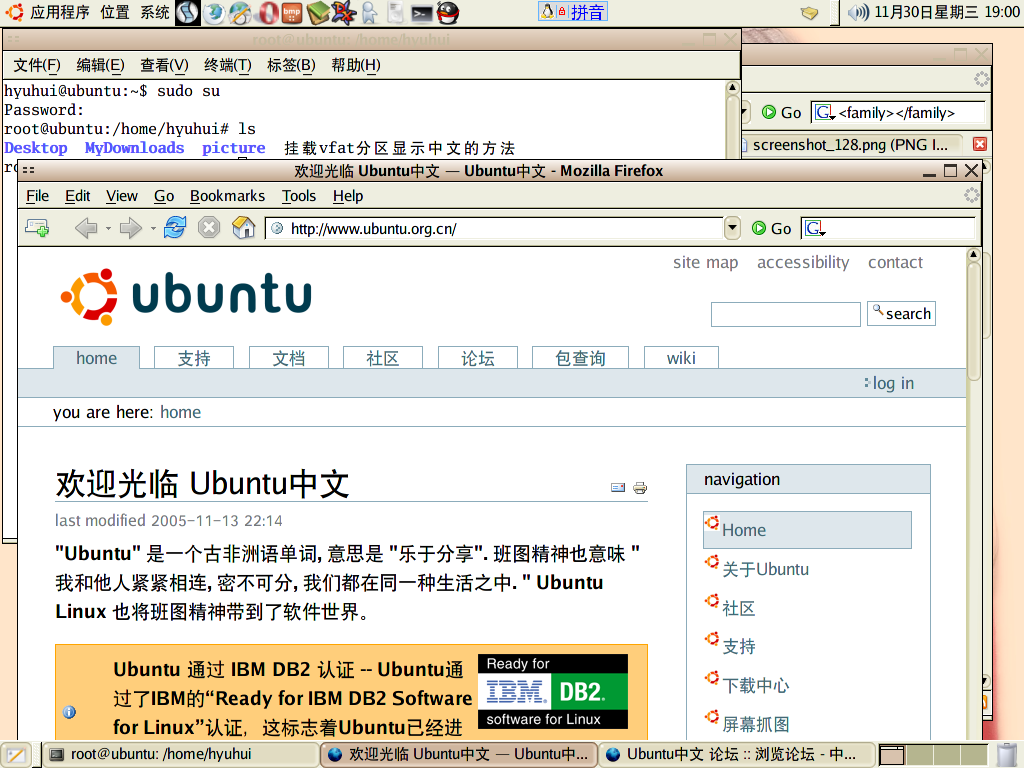Go forward using Firefox forward arrow
This screenshot has height=768, width=1024.
[x=131, y=228]
